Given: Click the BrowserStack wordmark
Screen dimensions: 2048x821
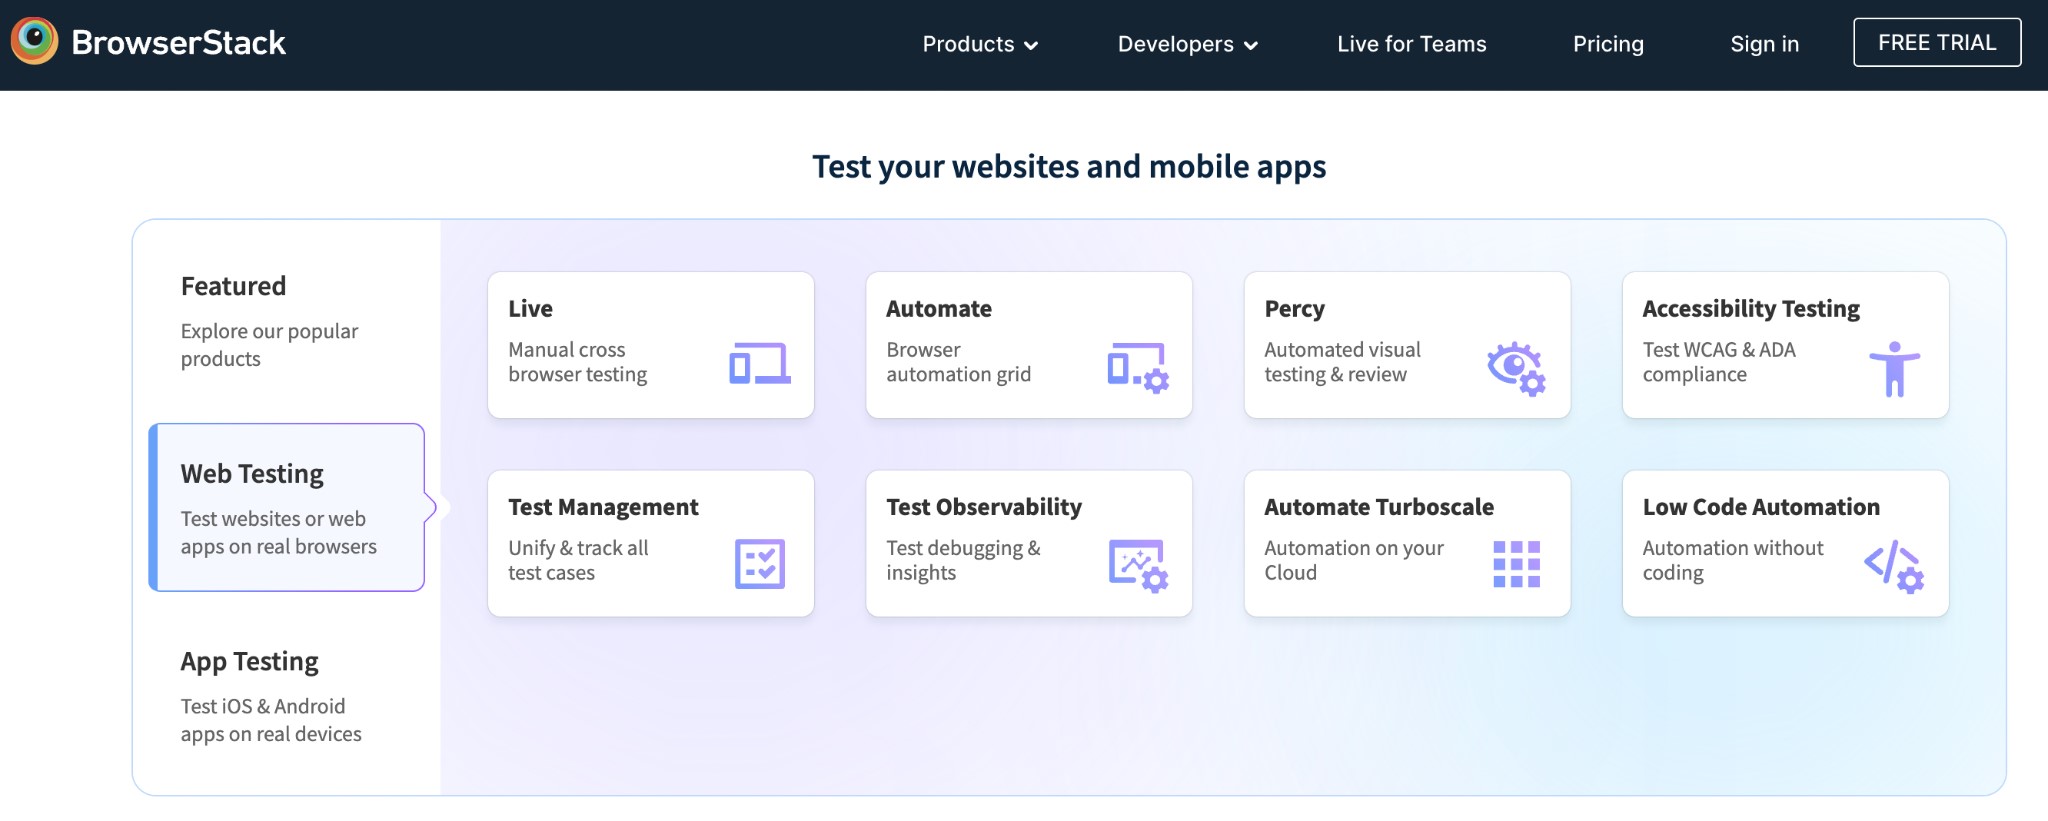Looking at the screenshot, I should (x=179, y=42).
